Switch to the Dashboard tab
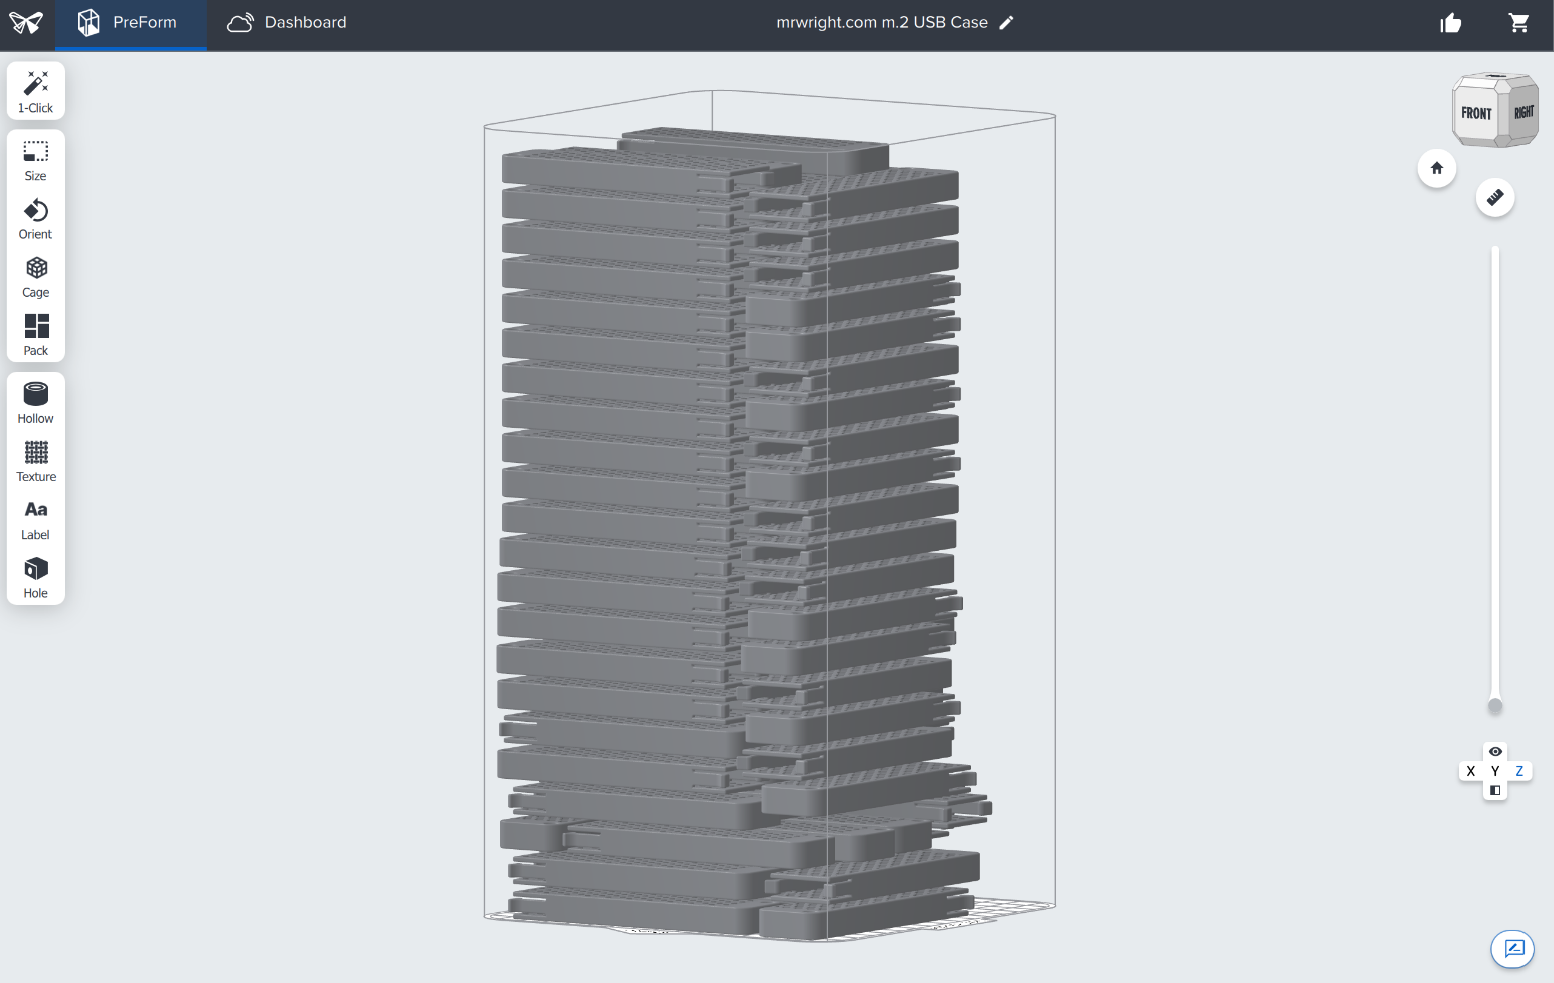The width and height of the screenshot is (1554, 983). (x=287, y=23)
